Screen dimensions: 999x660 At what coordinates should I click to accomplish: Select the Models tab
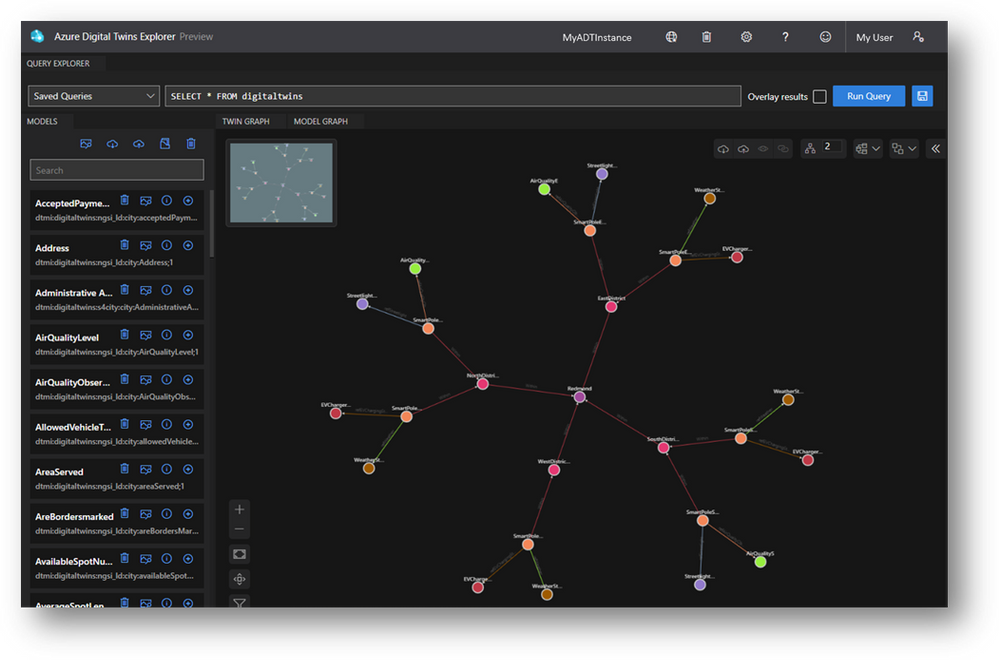tap(42, 121)
